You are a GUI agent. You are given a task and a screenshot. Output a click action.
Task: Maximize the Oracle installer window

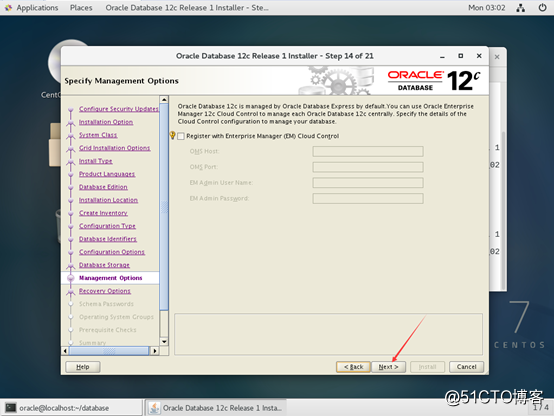tap(461, 56)
